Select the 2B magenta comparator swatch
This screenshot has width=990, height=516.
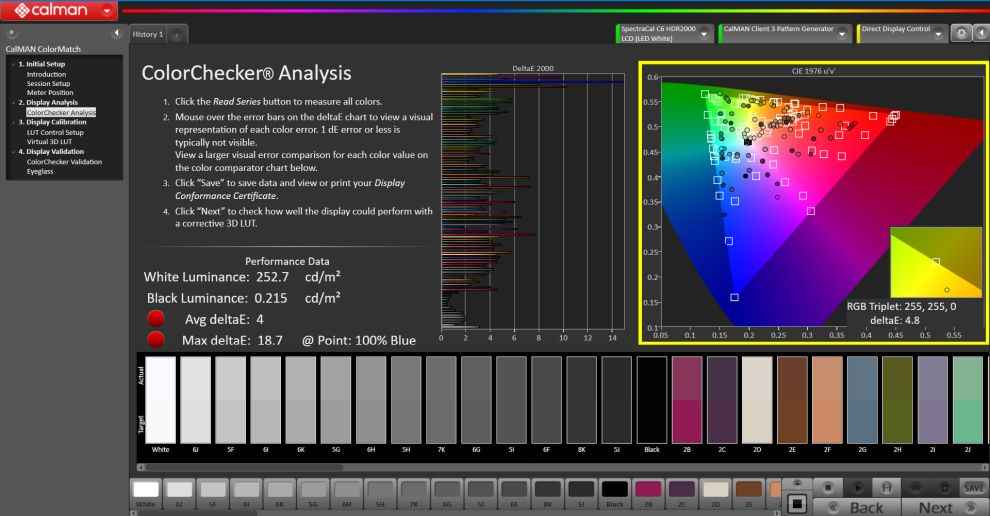tap(687, 400)
